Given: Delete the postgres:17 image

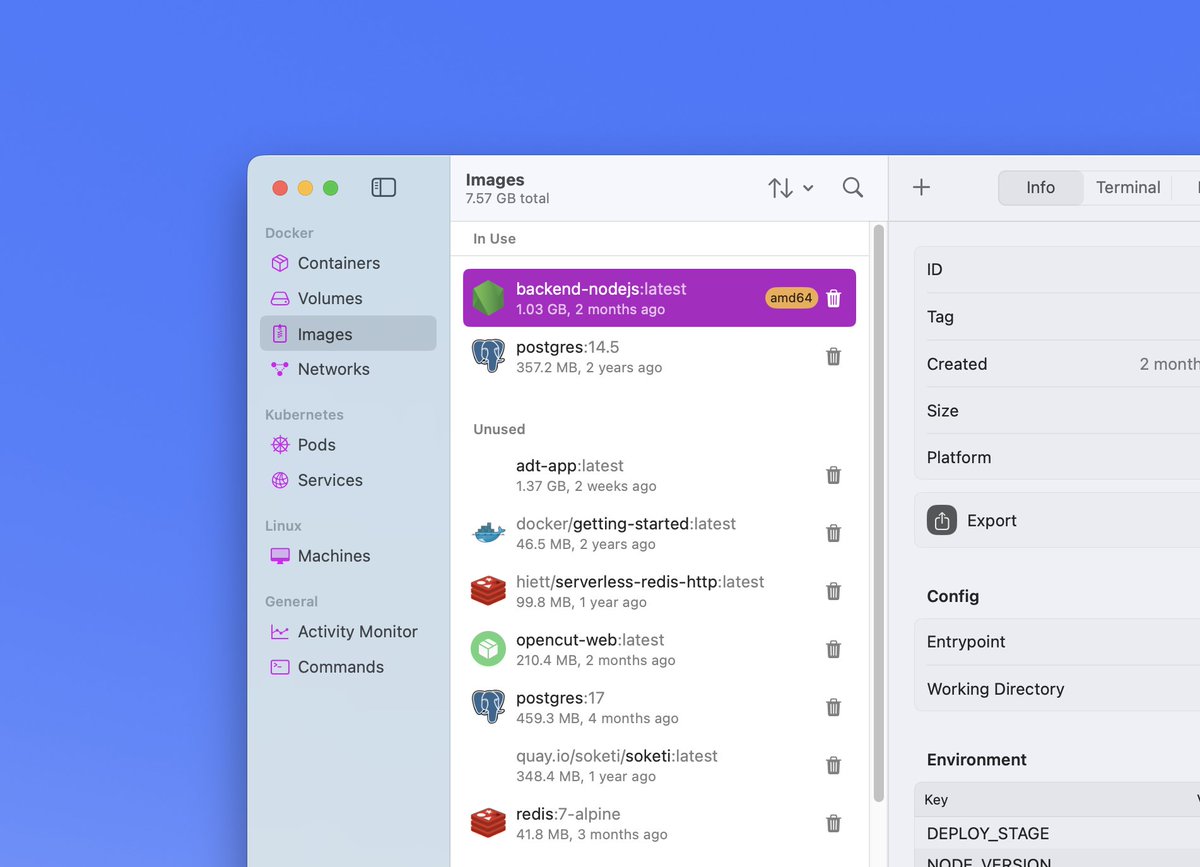Looking at the screenshot, I should (x=834, y=707).
